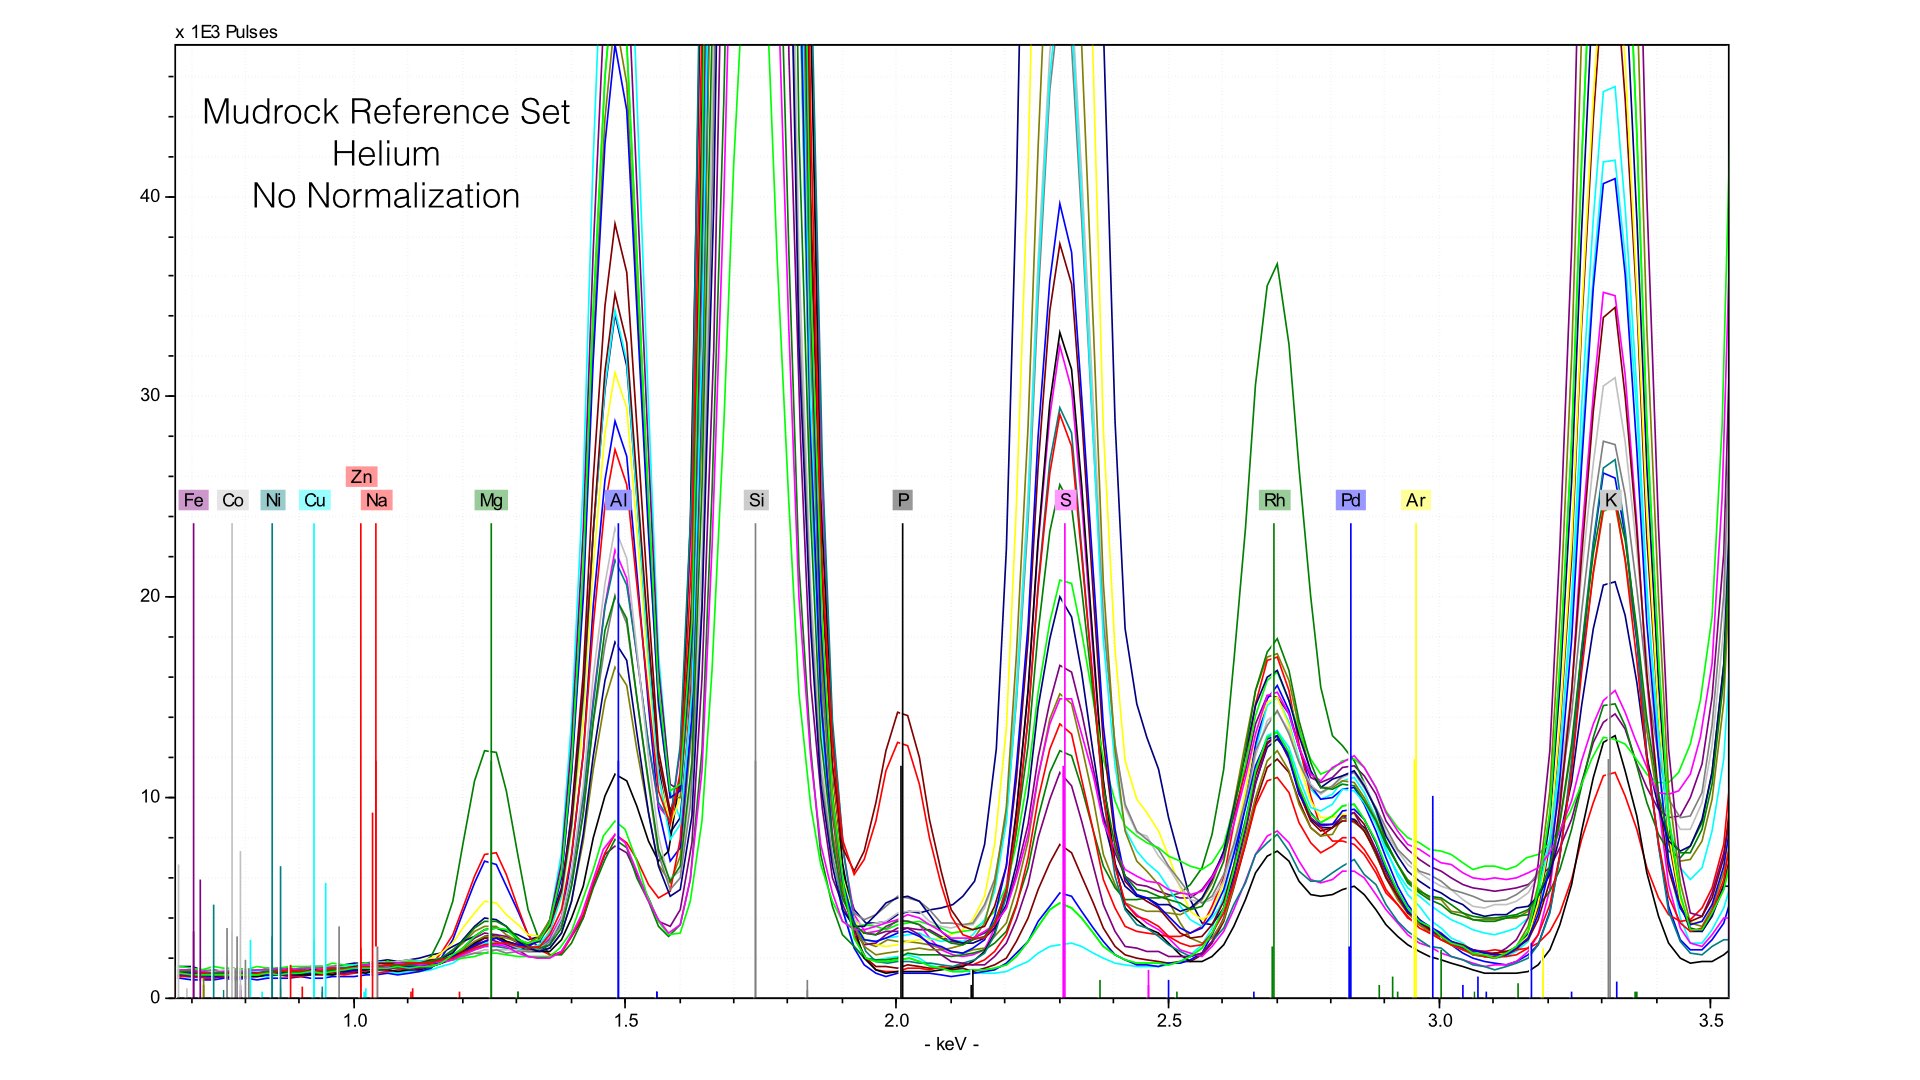Viewport: 1920px width, 1080px height.
Task: Select the Al element label
Action: 618,500
